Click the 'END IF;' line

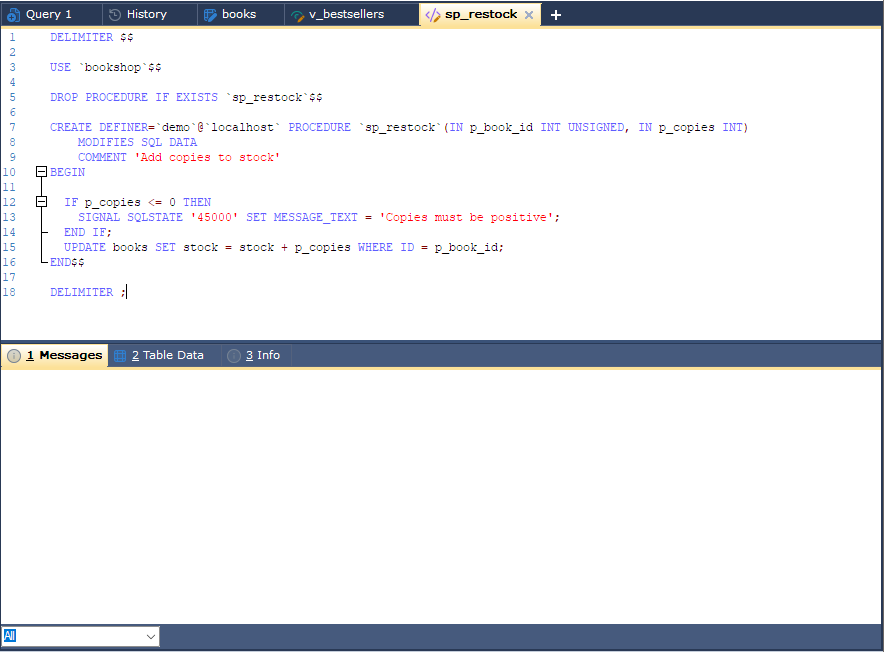(87, 232)
